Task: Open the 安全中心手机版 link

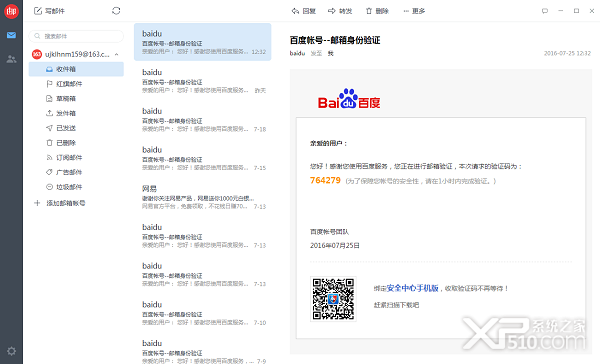Action: point(412,288)
